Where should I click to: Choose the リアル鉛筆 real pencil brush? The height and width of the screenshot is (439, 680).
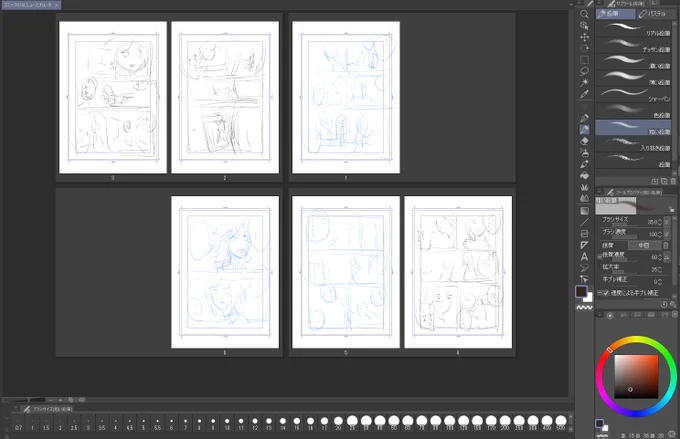click(633, 30)
